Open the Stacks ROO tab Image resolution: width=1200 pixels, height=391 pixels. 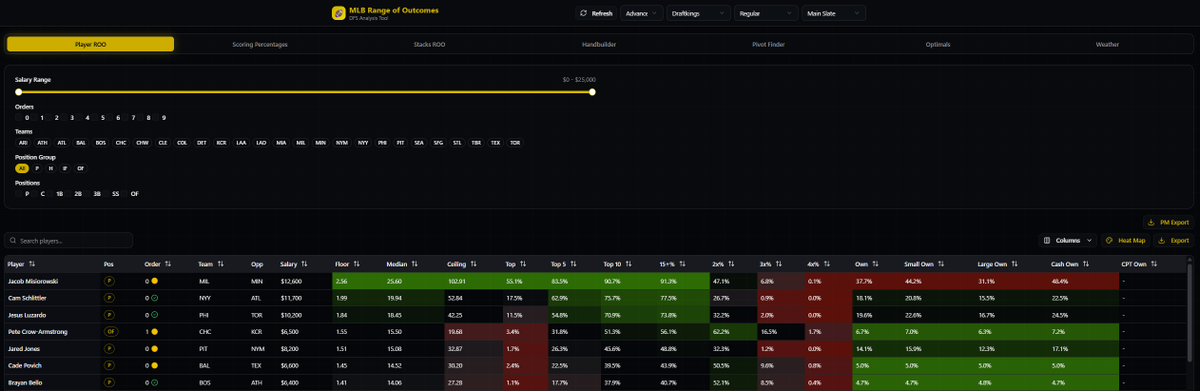pos(430,44)
